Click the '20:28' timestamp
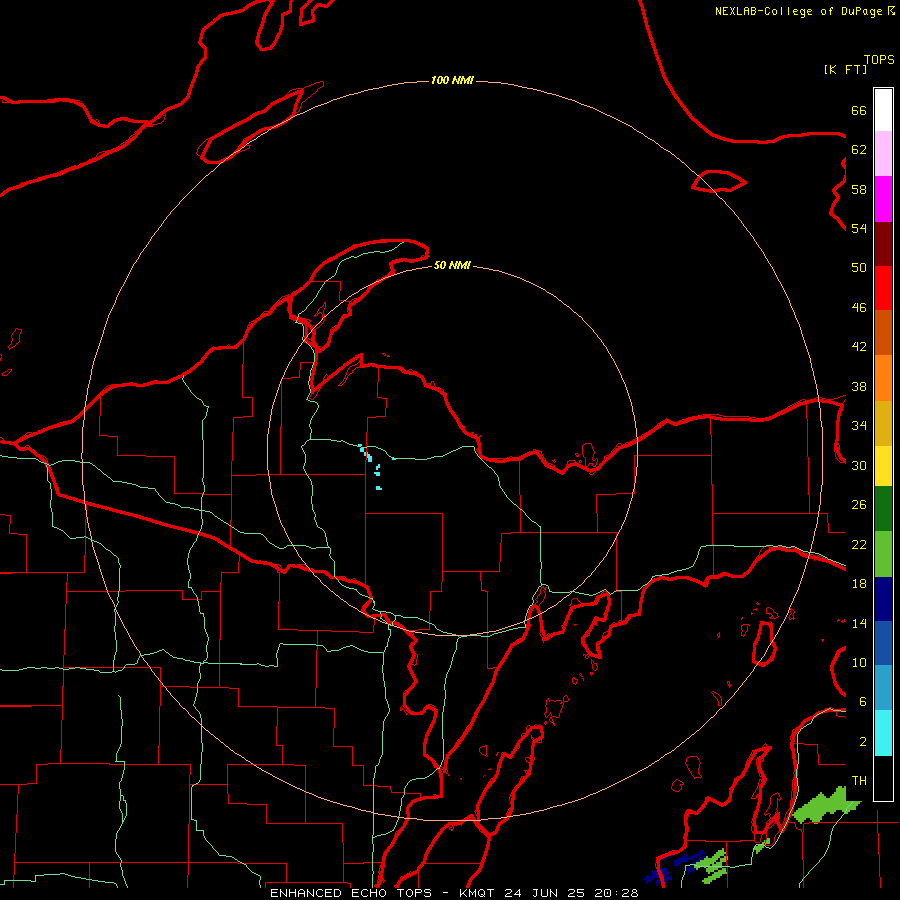Screen dimensions: 900x900 click(x=616, y=893)
